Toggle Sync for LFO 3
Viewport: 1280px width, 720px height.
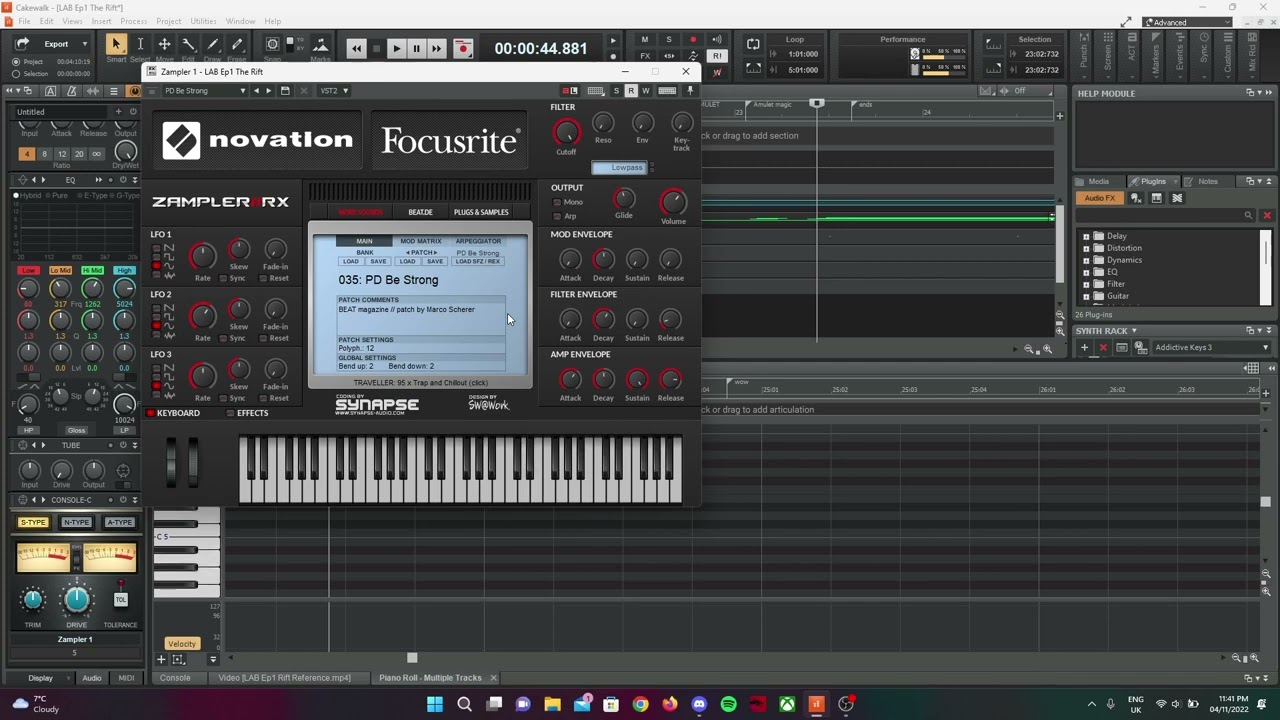tap(223, 398)
